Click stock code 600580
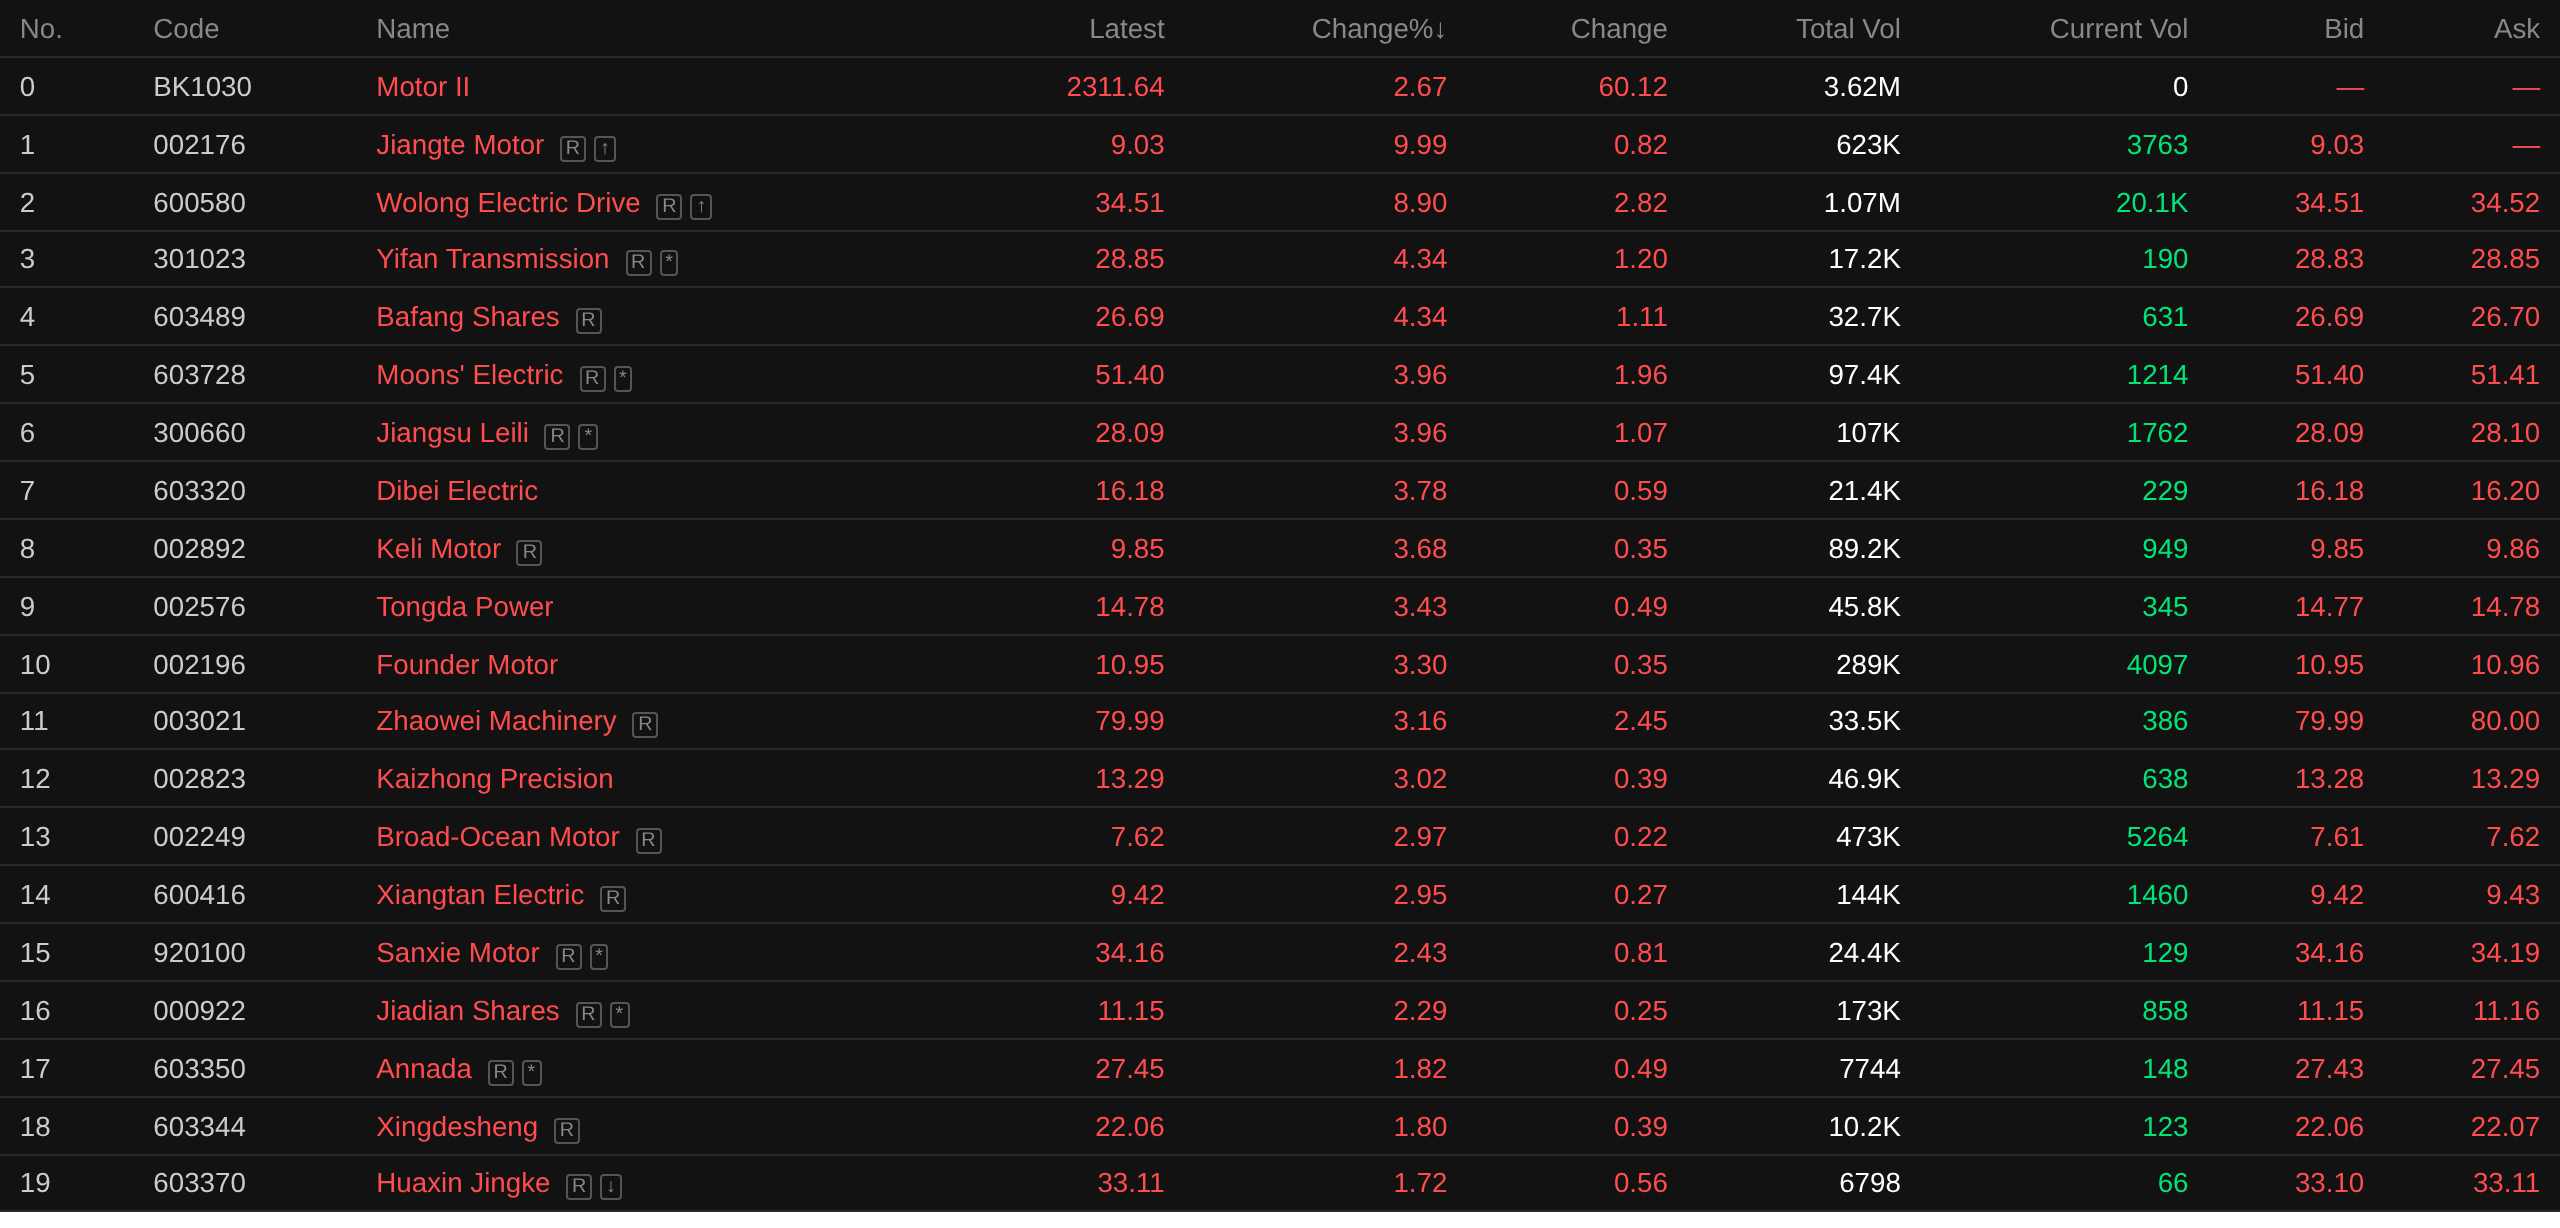The width and height of the screenshot is (2560, 1228). (x=199, y=203)
